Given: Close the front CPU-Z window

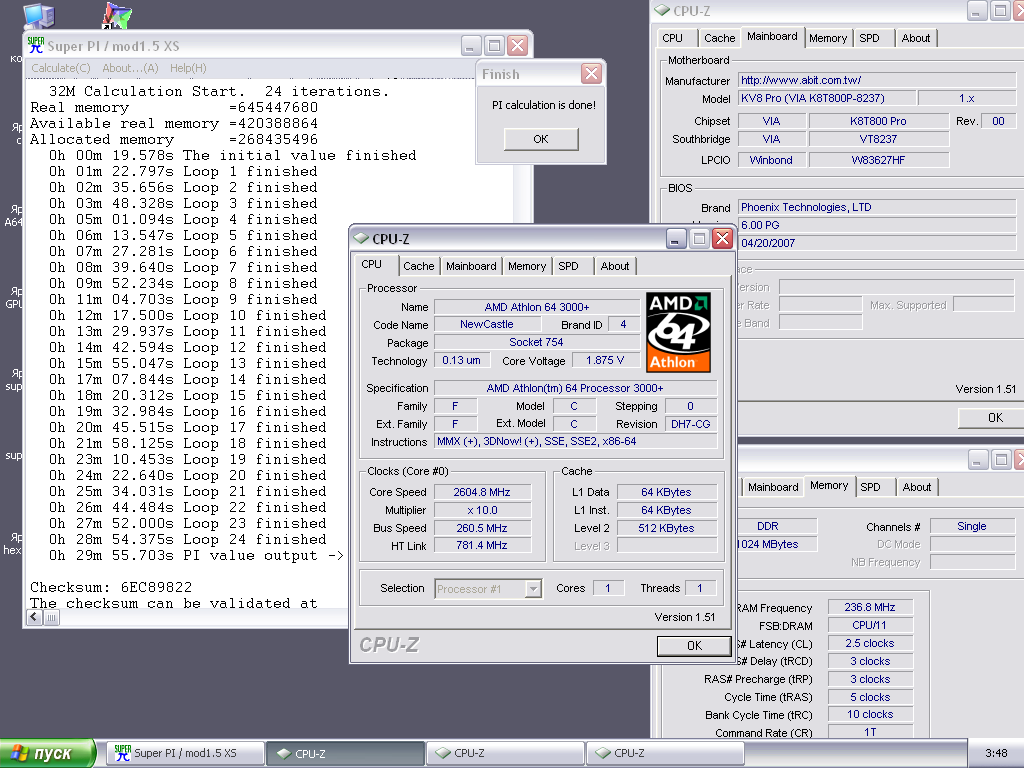Looking at the screenshot, I should point(722,239).
